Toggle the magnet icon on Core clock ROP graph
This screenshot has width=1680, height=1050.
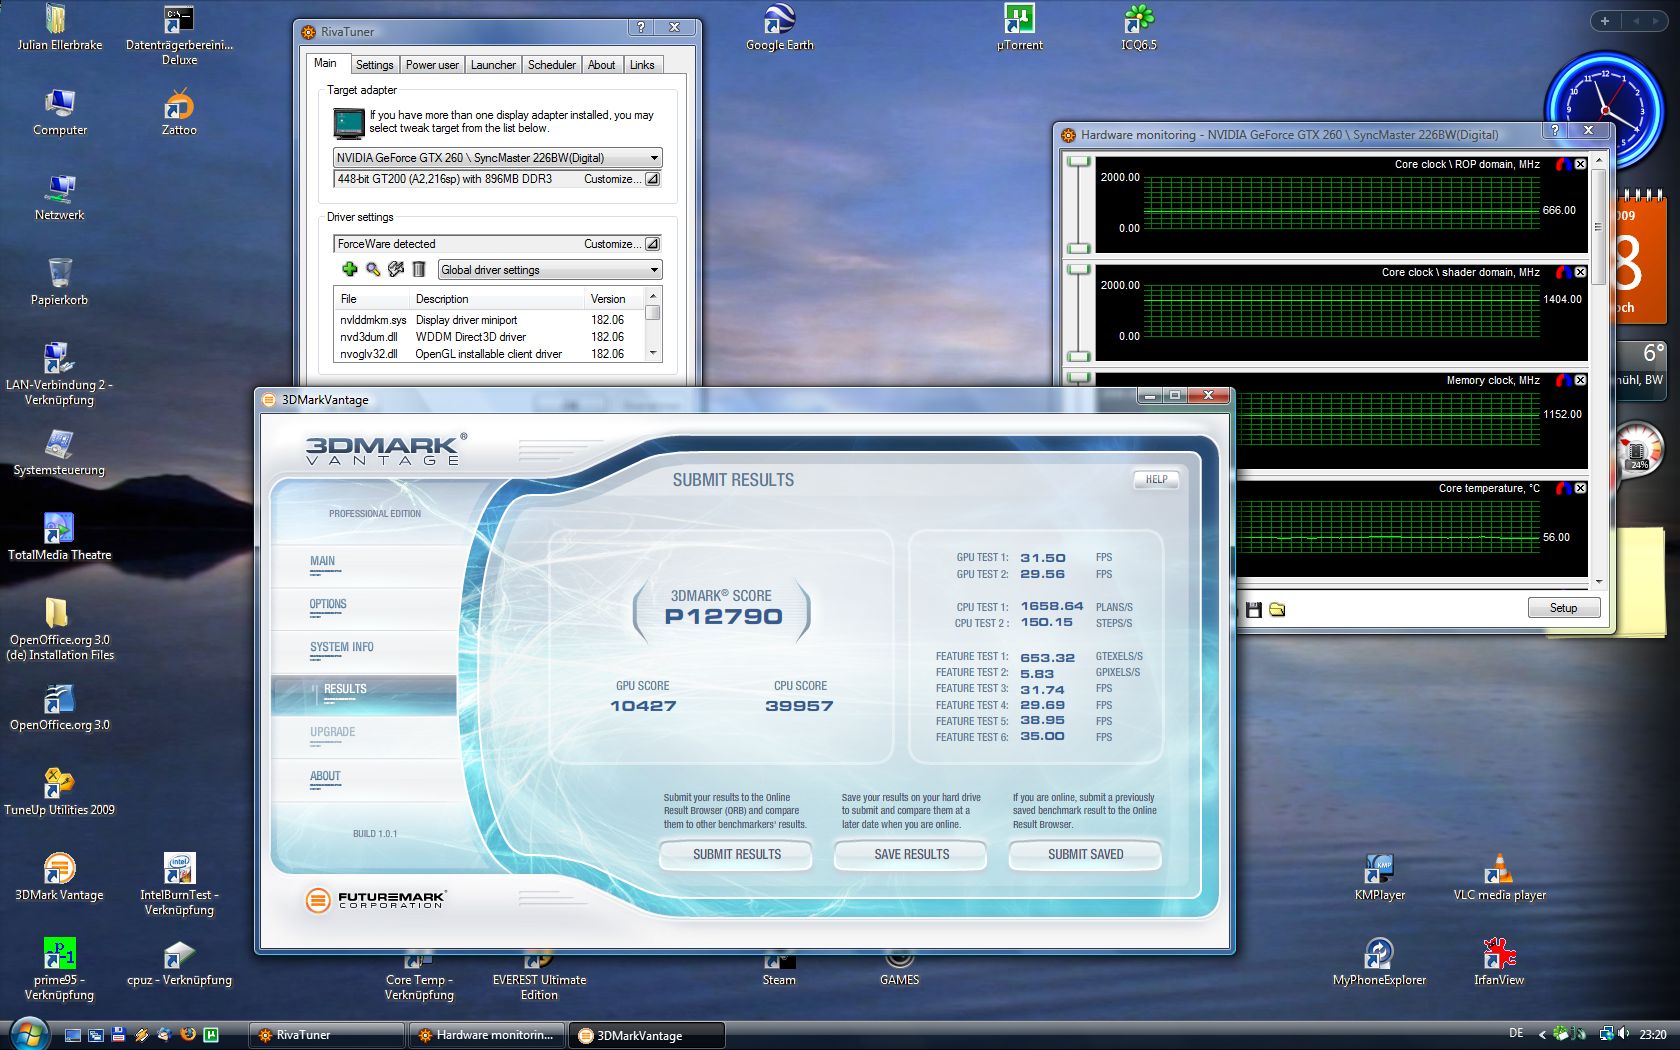click(x=1563, y=164)
